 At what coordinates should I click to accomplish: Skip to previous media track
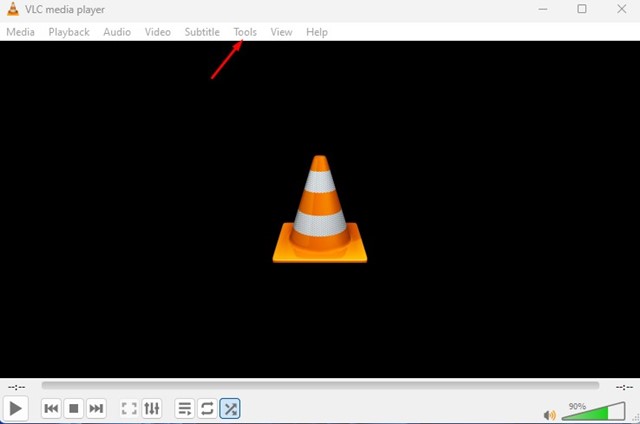(x=51, y=408)
